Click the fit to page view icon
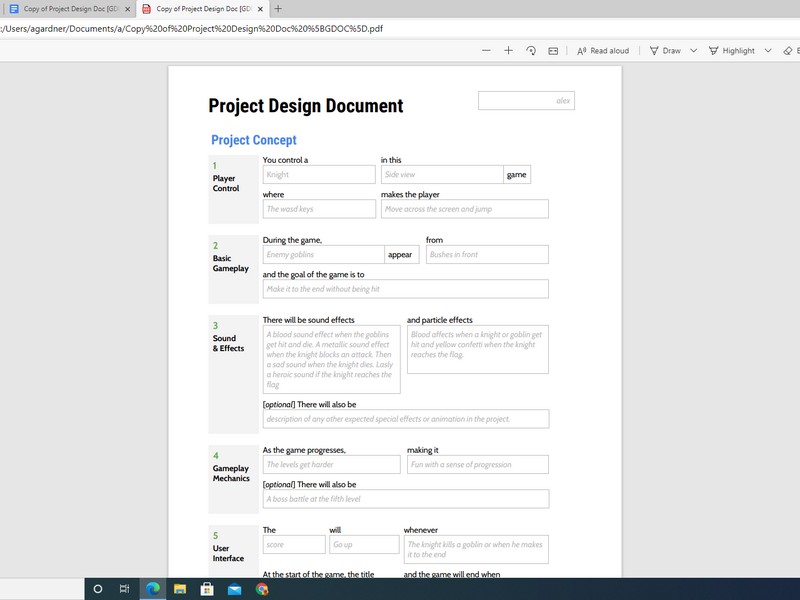 pos(553,50)
